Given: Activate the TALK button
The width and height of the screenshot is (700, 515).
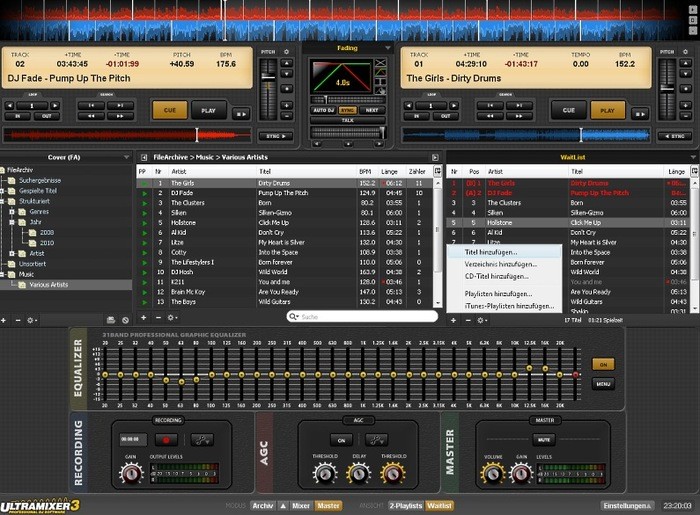Looking at the screenshot, I should pyautogui.click(x=347, y=120).
